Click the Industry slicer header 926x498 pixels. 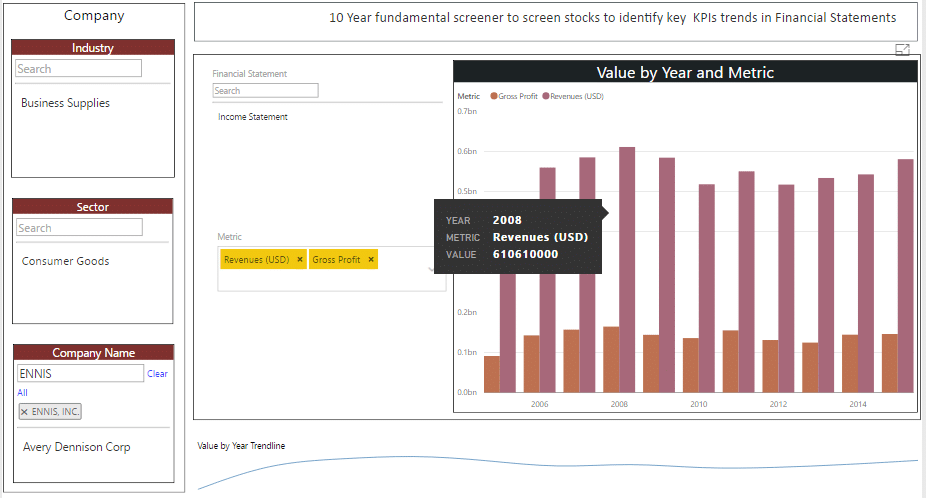coord(93,47)
